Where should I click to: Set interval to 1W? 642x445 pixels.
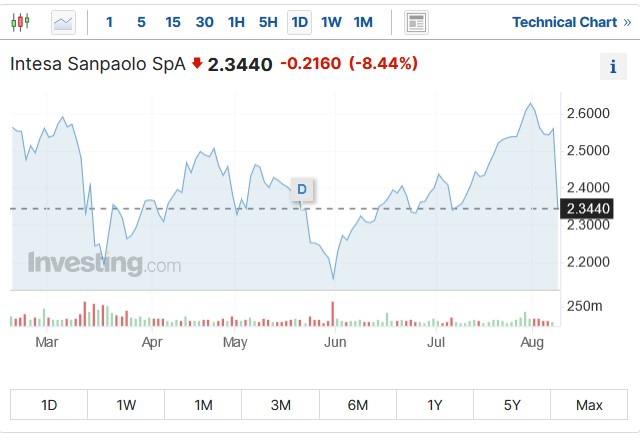click(331, 22)
